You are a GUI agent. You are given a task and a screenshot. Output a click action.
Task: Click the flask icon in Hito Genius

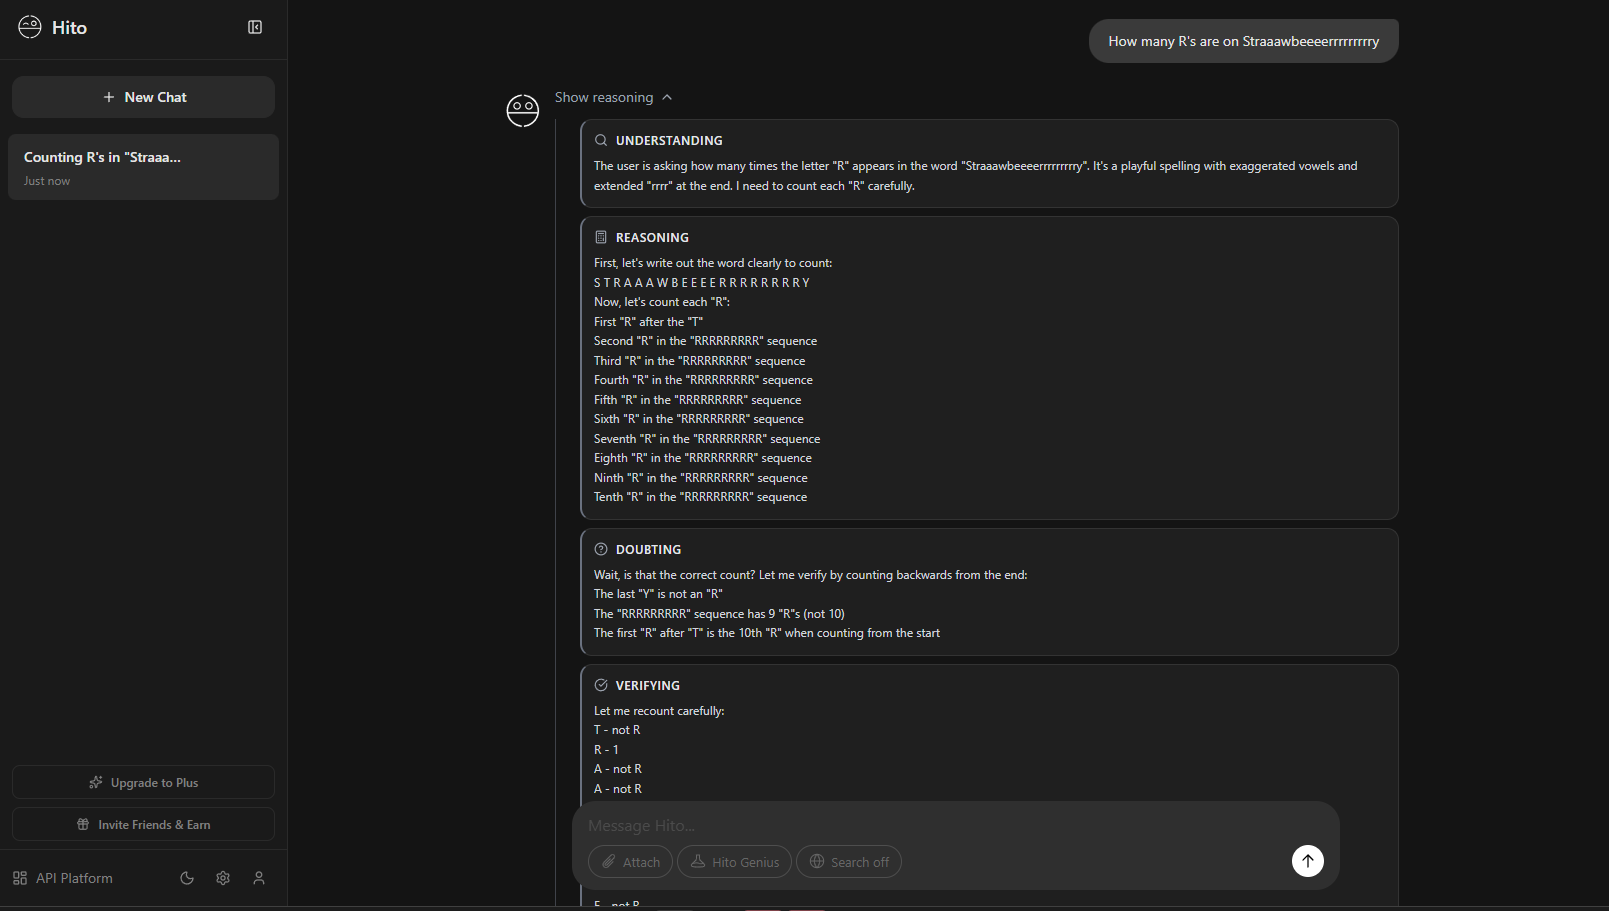click(x=698, y=861)
